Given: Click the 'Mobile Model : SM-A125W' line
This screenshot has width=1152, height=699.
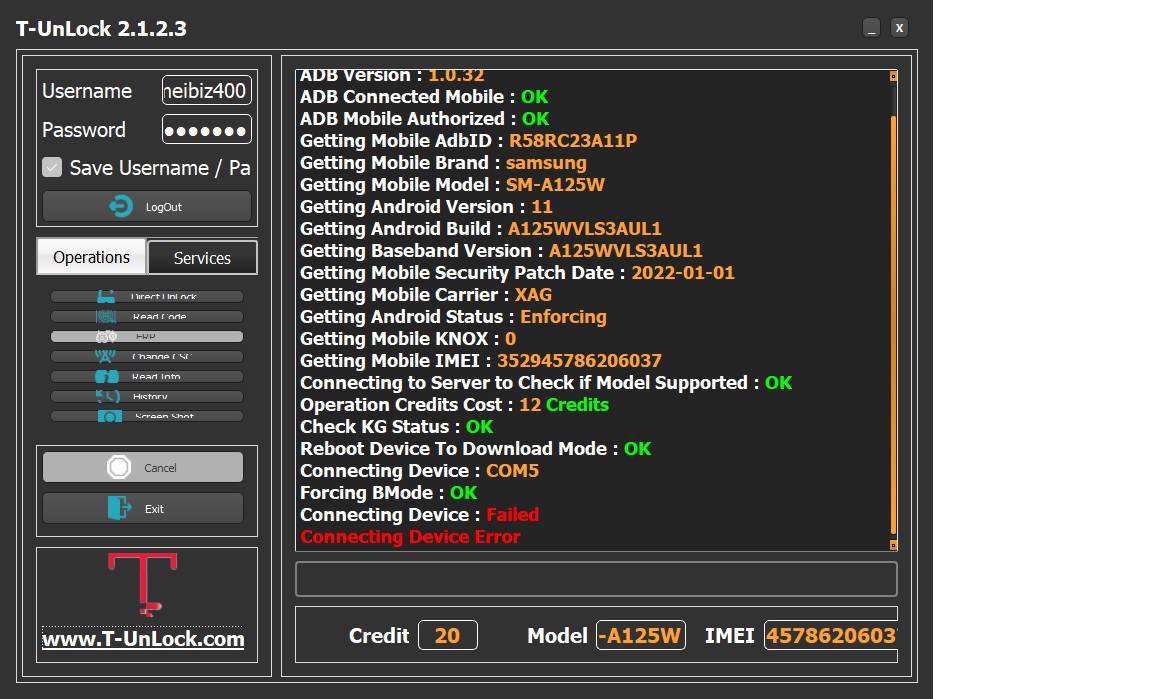Looking at the screenshot, I should [453, 184].
